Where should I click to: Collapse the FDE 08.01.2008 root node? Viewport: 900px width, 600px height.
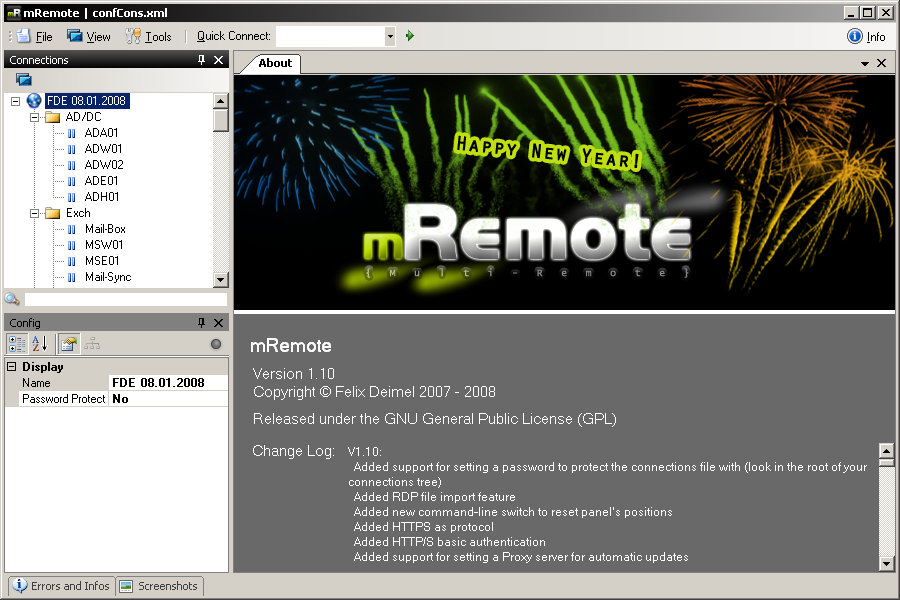tap(16, 101)
